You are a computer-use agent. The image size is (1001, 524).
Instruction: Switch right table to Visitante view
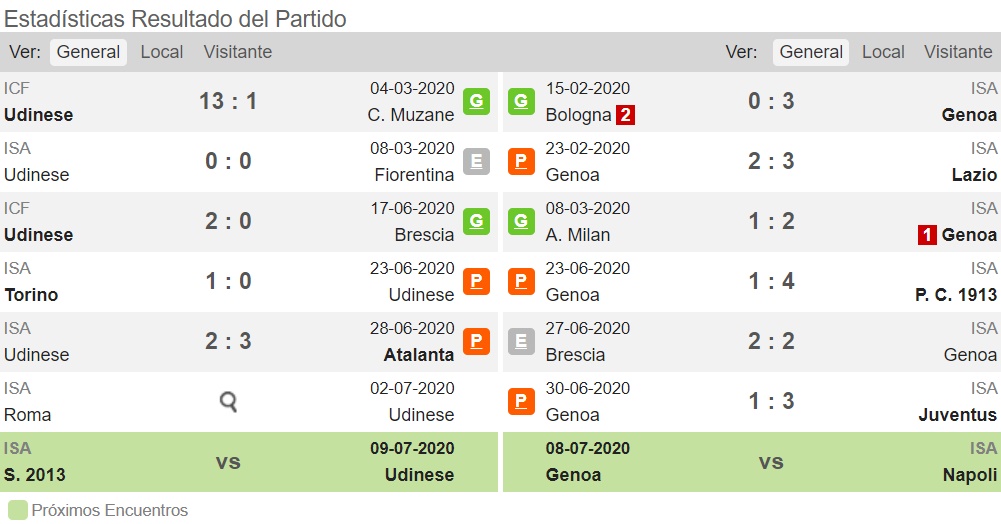tap(958, 52)
